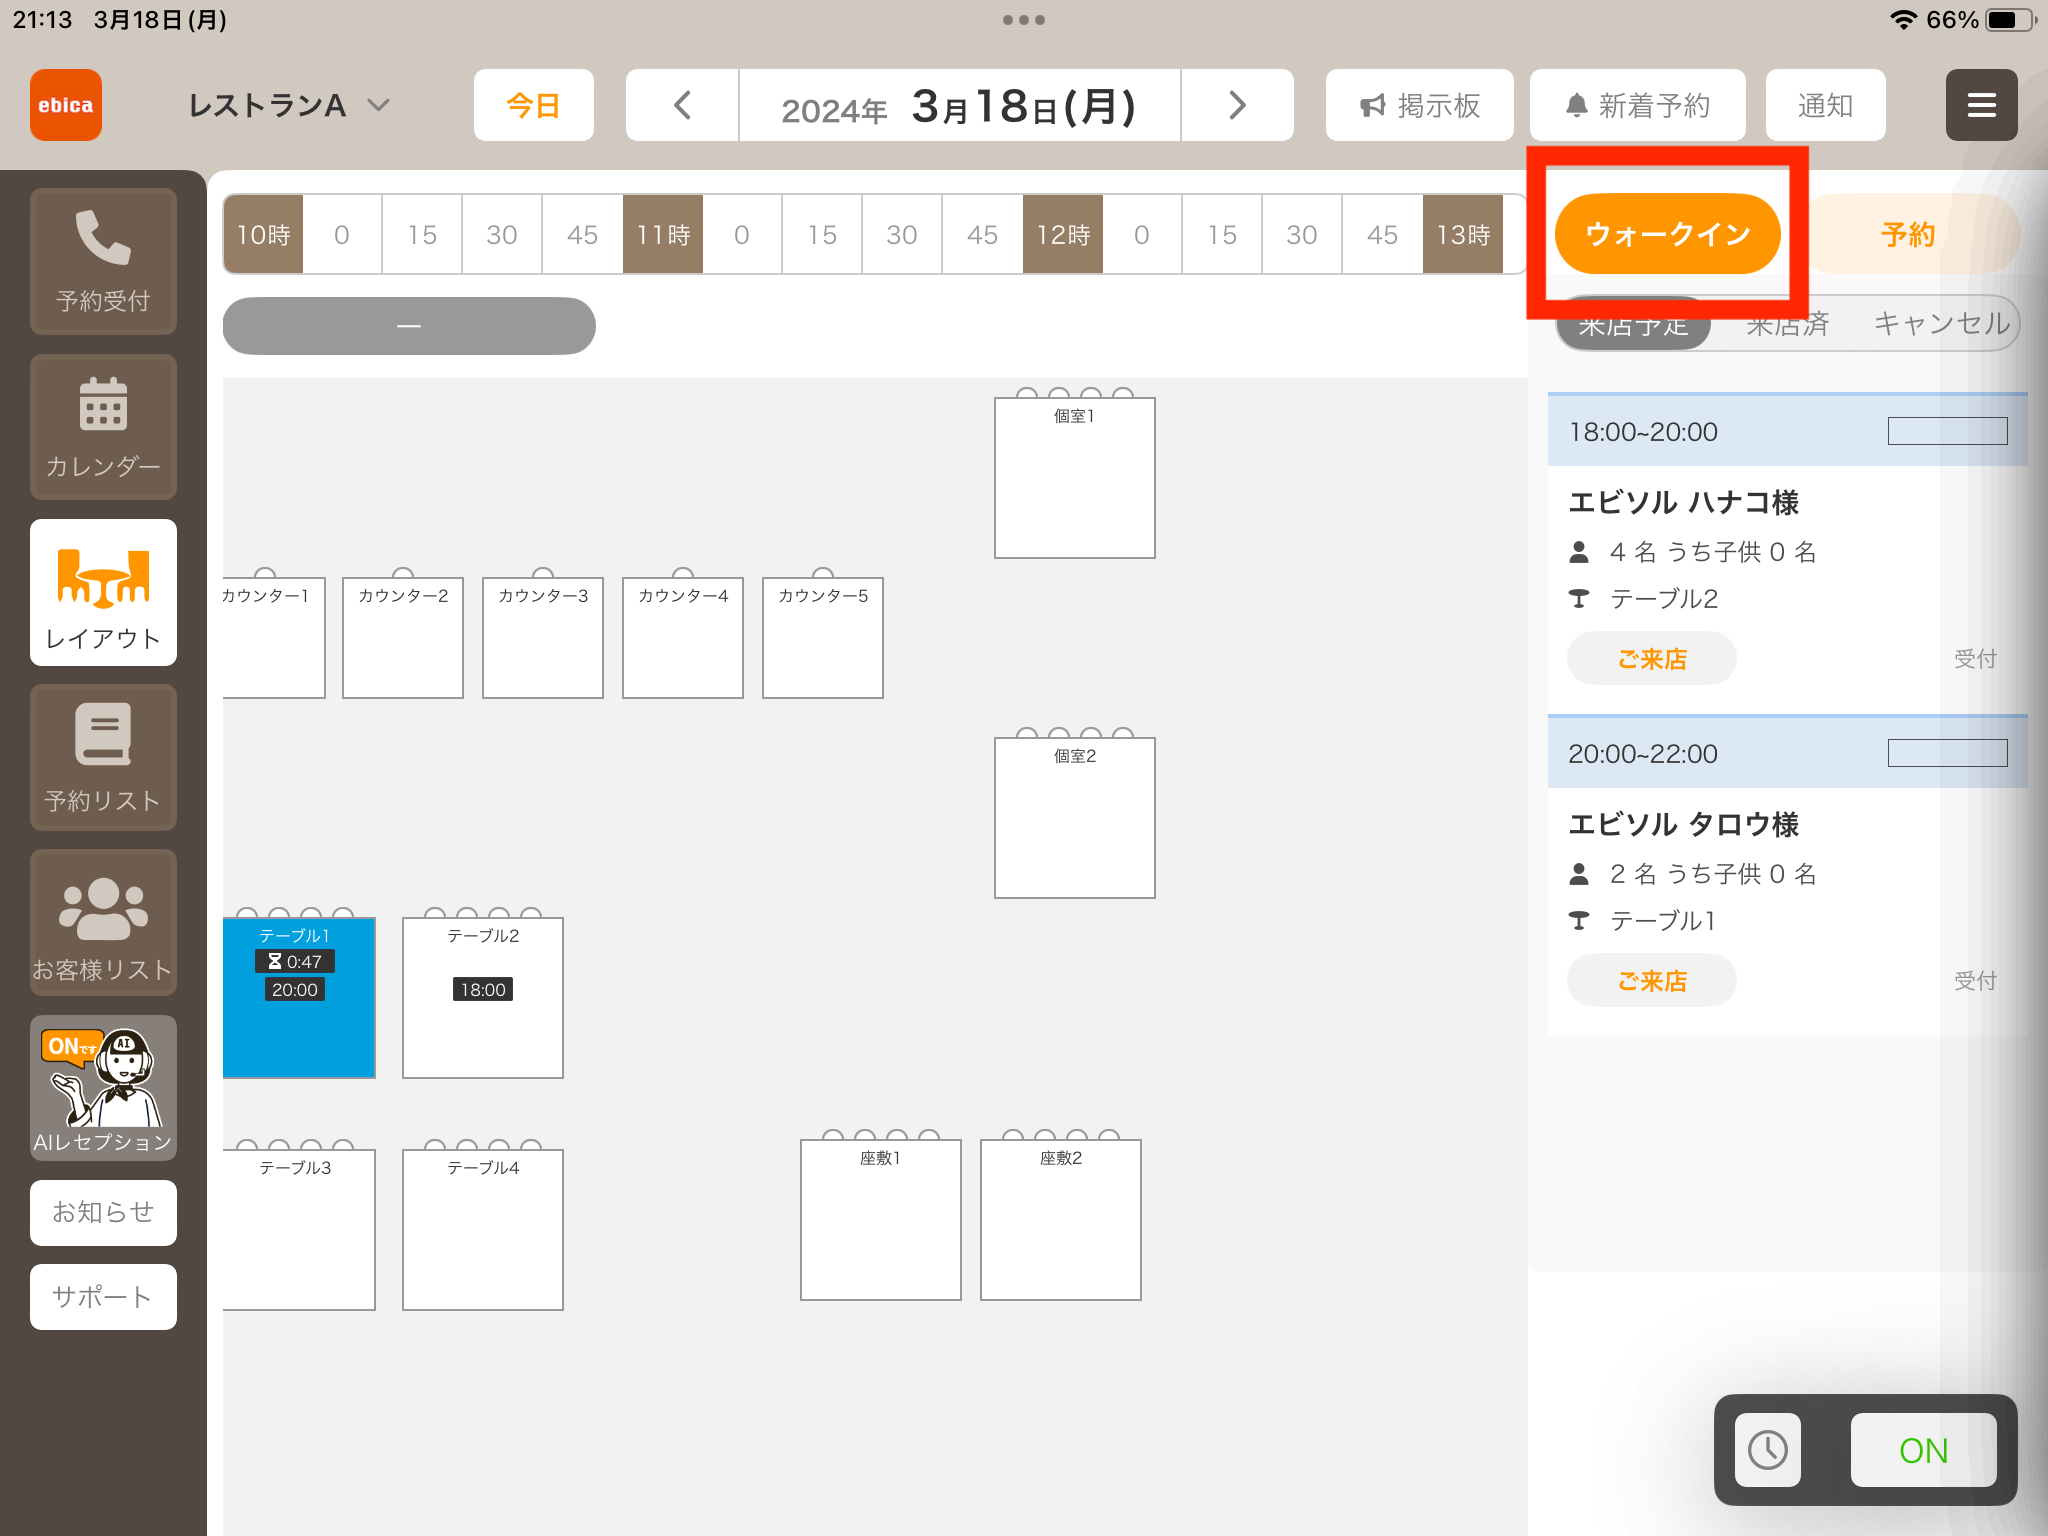Switch filter to 来店済
The height and width of the screenshot is (1536, 2048).
click(x=1788, y=325)
